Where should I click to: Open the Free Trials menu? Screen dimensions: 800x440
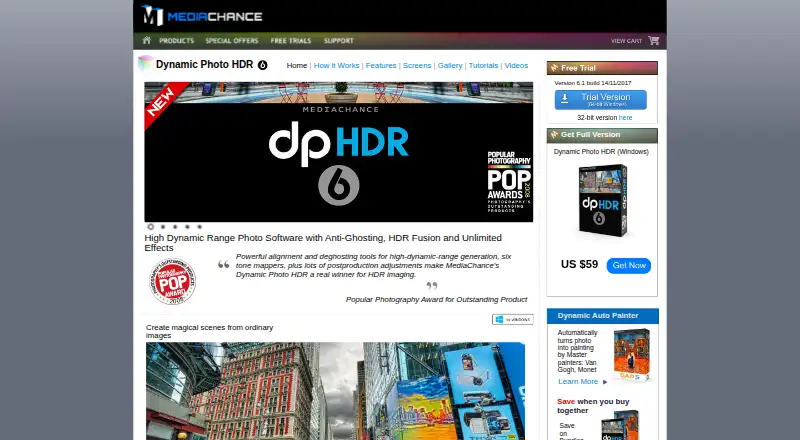coord(291,40)
